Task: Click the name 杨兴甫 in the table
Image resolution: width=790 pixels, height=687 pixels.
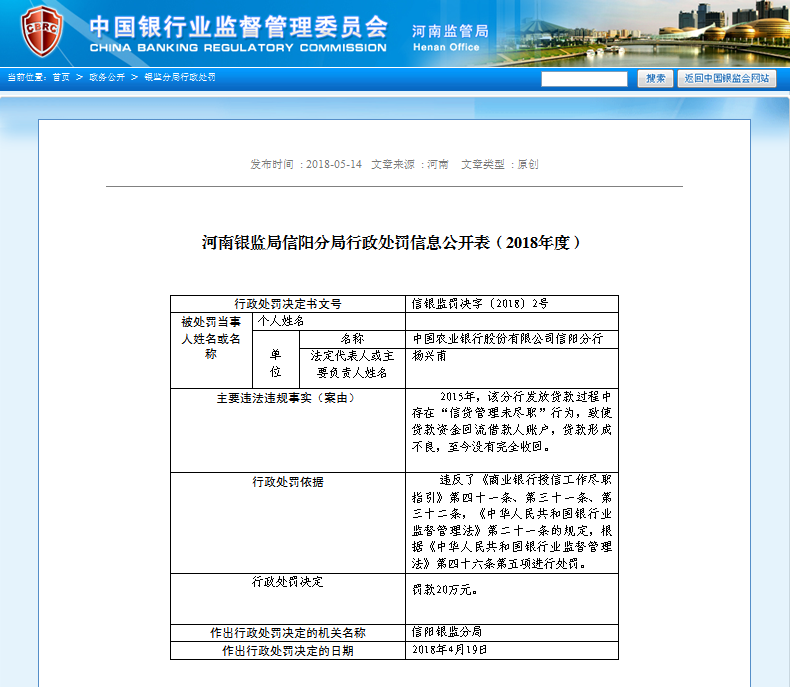Action: pyautogui.click(x=430, y=356)
